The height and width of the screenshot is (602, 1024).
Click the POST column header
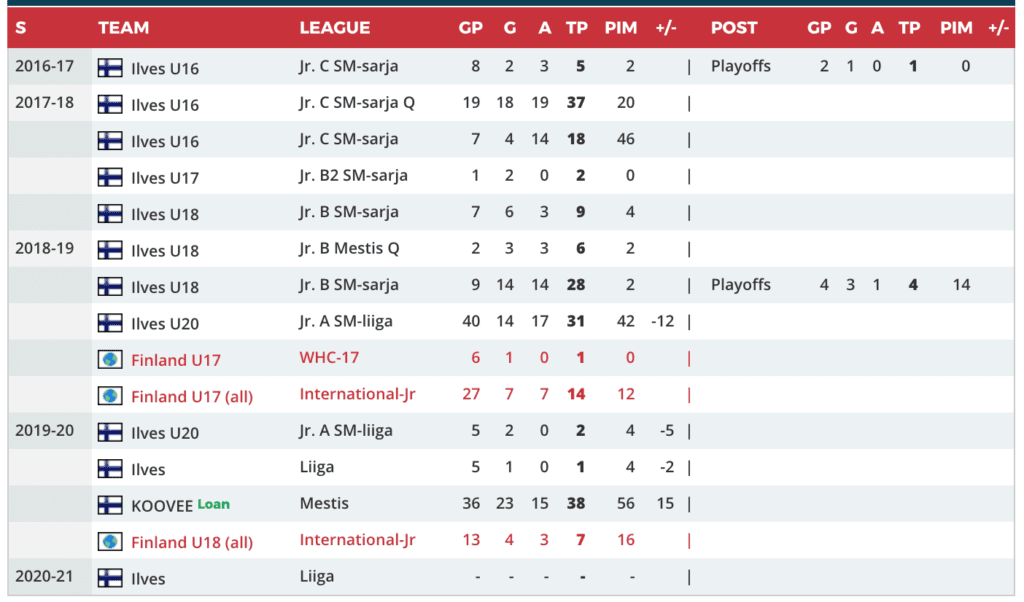click(734, 28)
